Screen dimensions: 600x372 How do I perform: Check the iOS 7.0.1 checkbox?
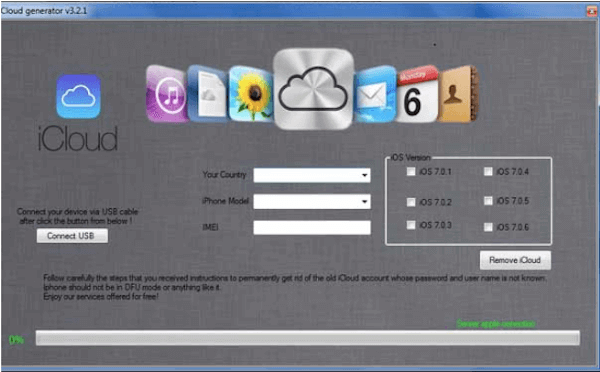tap(411, 171)
